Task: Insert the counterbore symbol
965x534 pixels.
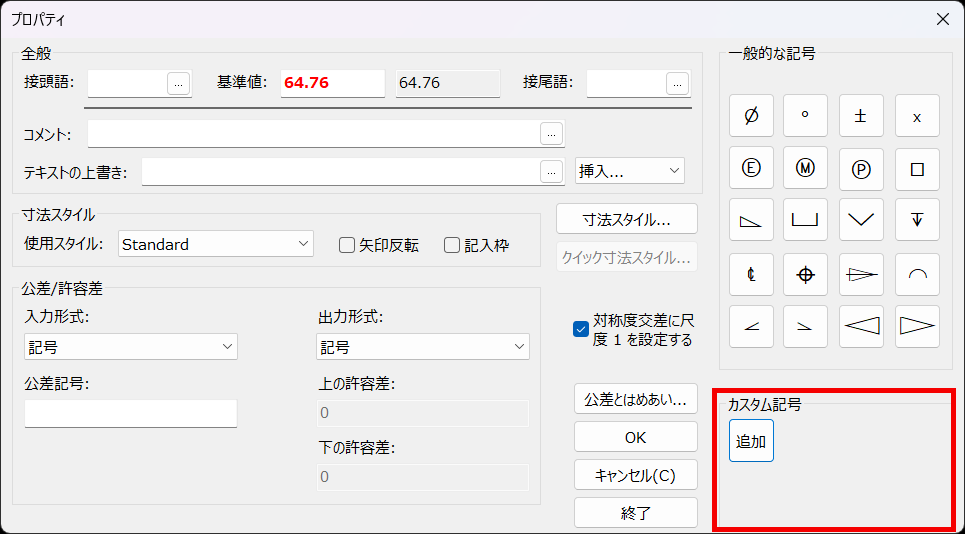Action: point(805,220)
